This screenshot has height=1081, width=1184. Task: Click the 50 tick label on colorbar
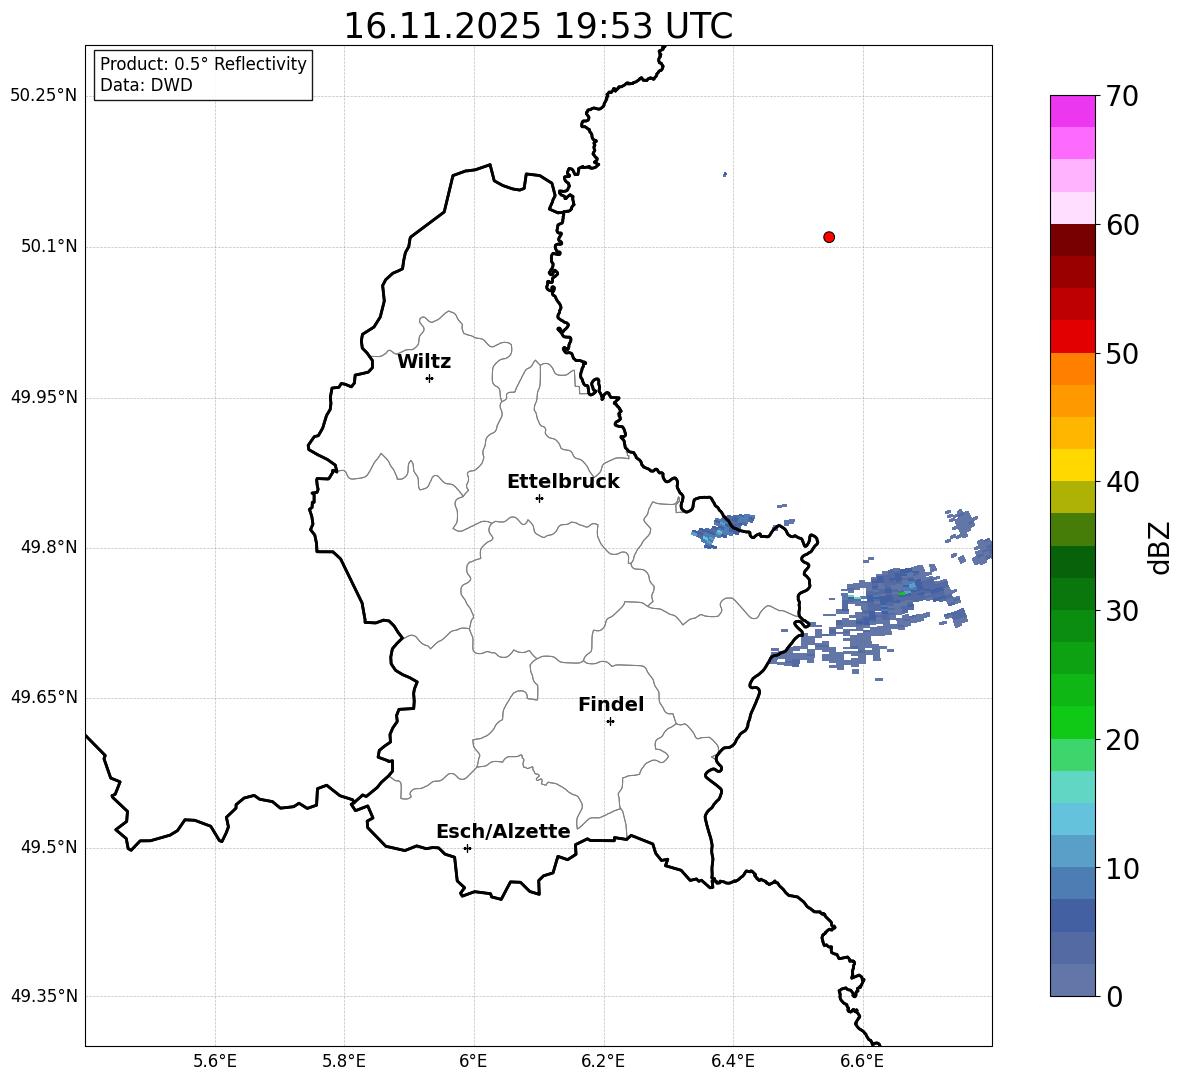pos(1122,353)
